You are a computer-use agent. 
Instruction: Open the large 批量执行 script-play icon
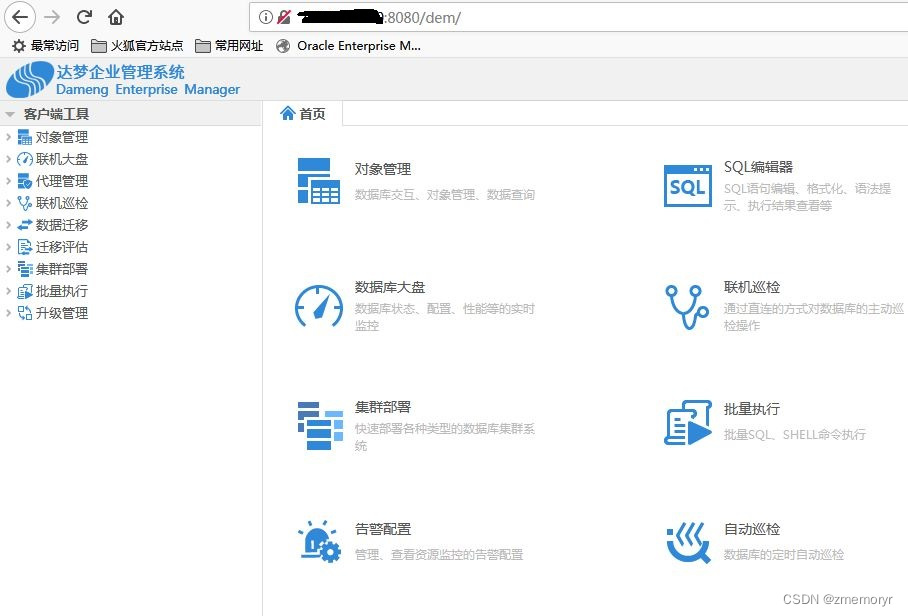[687, 423]
